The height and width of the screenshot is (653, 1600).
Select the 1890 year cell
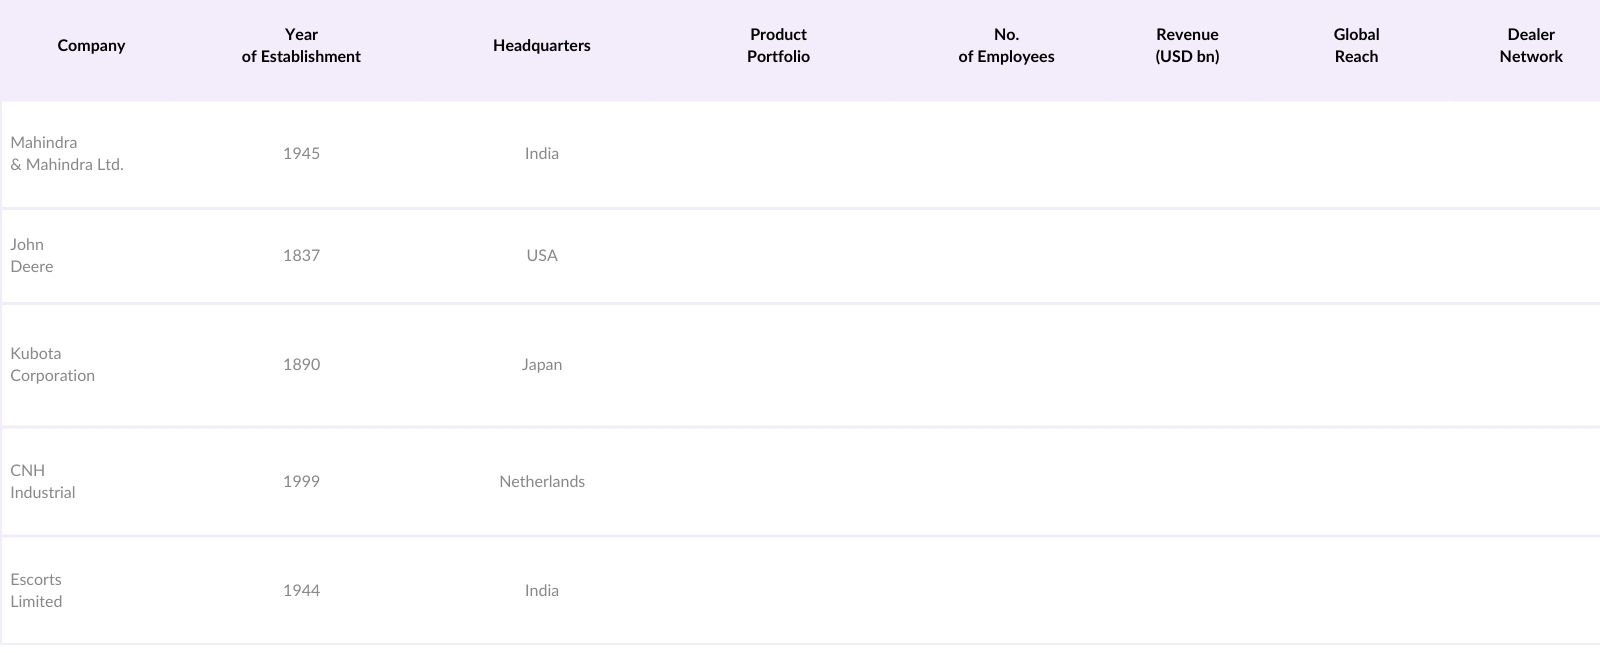(x=301, y=365)
